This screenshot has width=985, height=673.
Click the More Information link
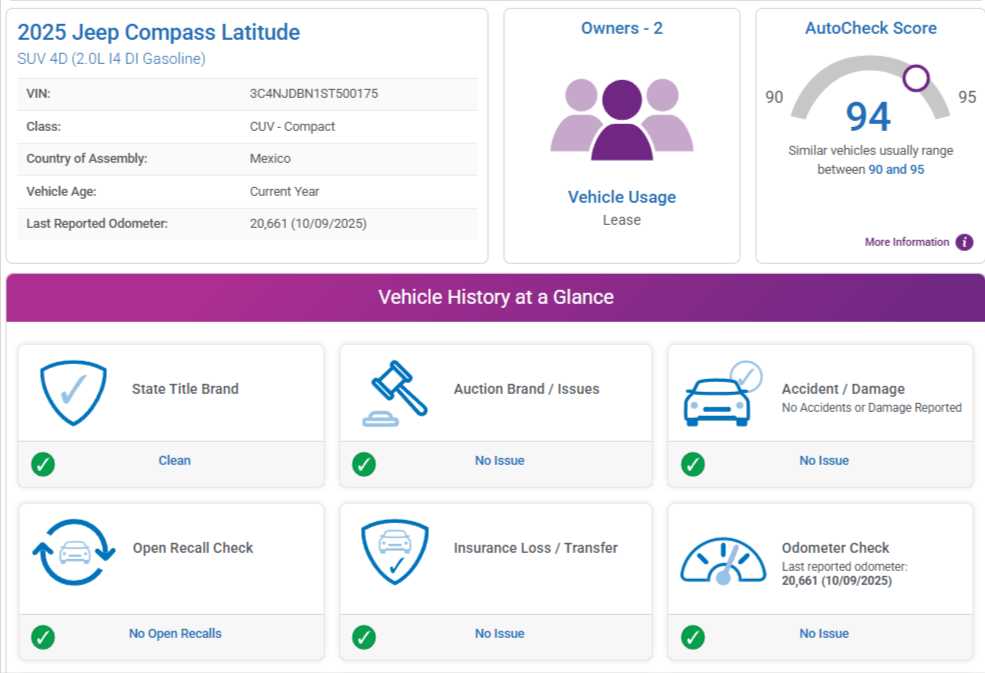[x=907, y=242]
